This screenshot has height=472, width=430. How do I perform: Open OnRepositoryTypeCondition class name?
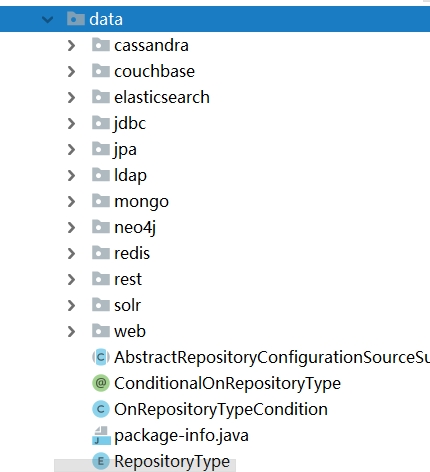(221, 410)
